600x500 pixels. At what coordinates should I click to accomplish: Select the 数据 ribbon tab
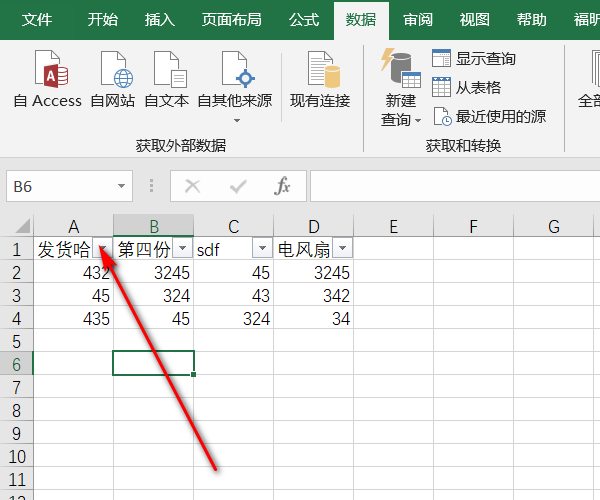click(x=361, y=20)
